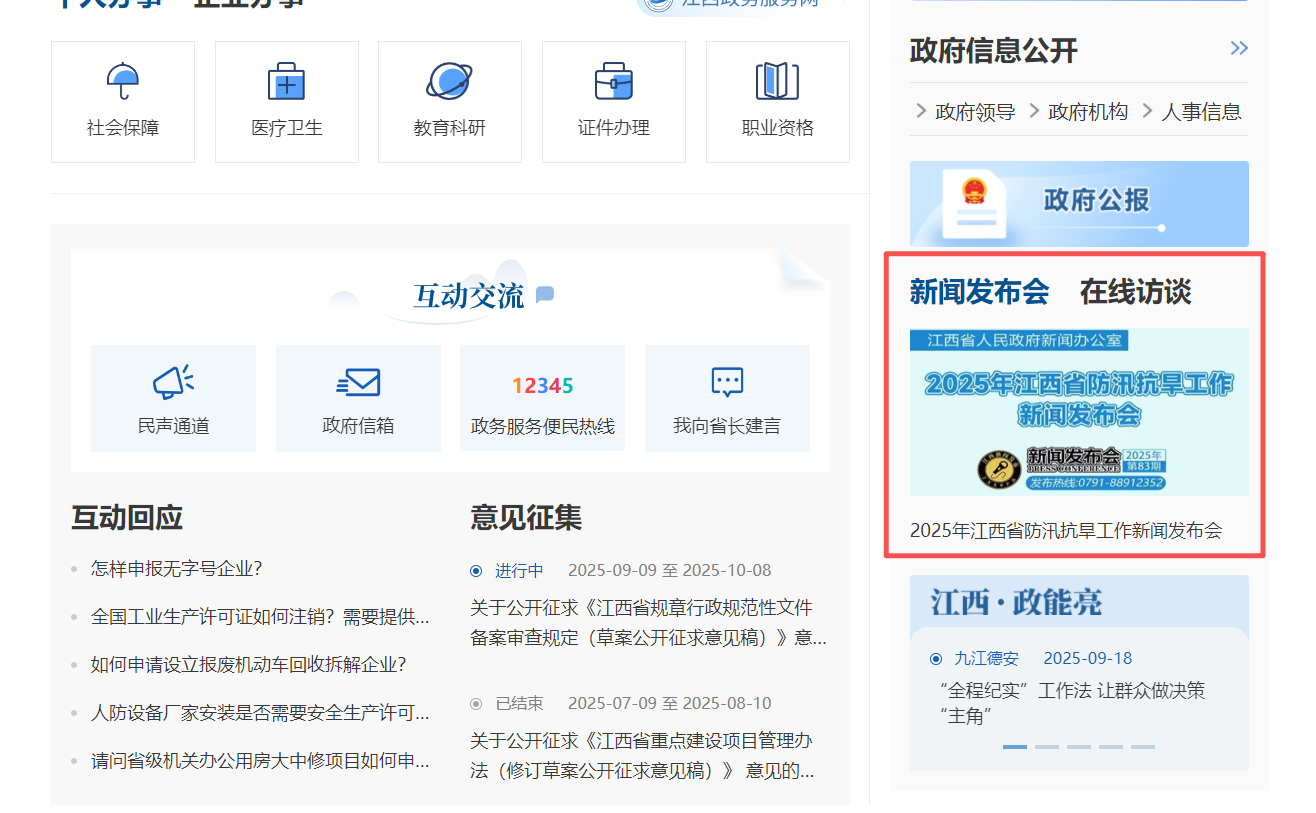
Task: Open the 江西省规章行政规范性文件备案审查规定 consultation
Action: pos(649,622)
